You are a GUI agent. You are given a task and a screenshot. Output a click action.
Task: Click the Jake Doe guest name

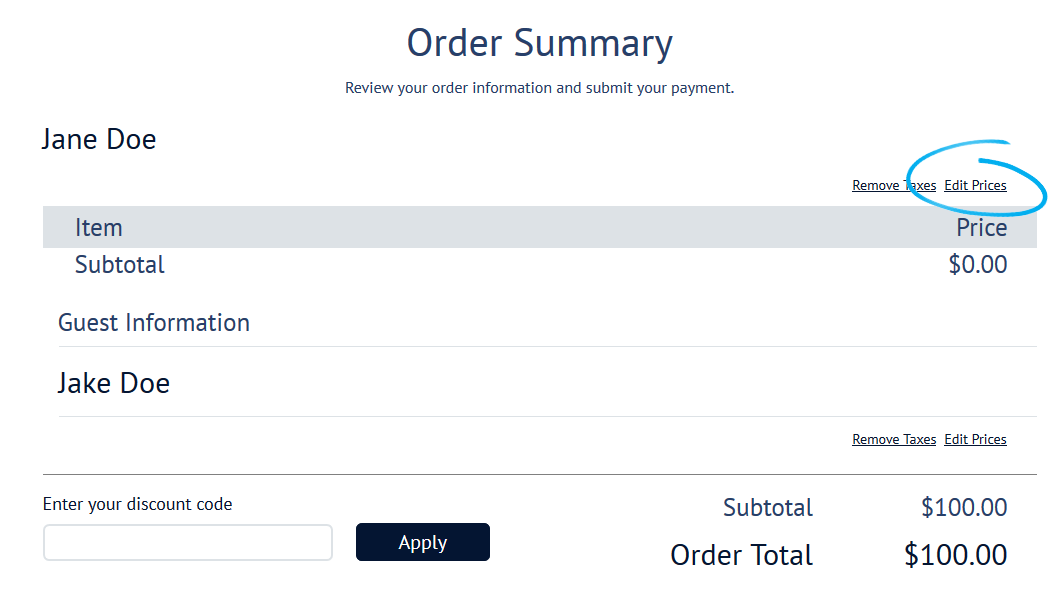(x=113, y=383)
